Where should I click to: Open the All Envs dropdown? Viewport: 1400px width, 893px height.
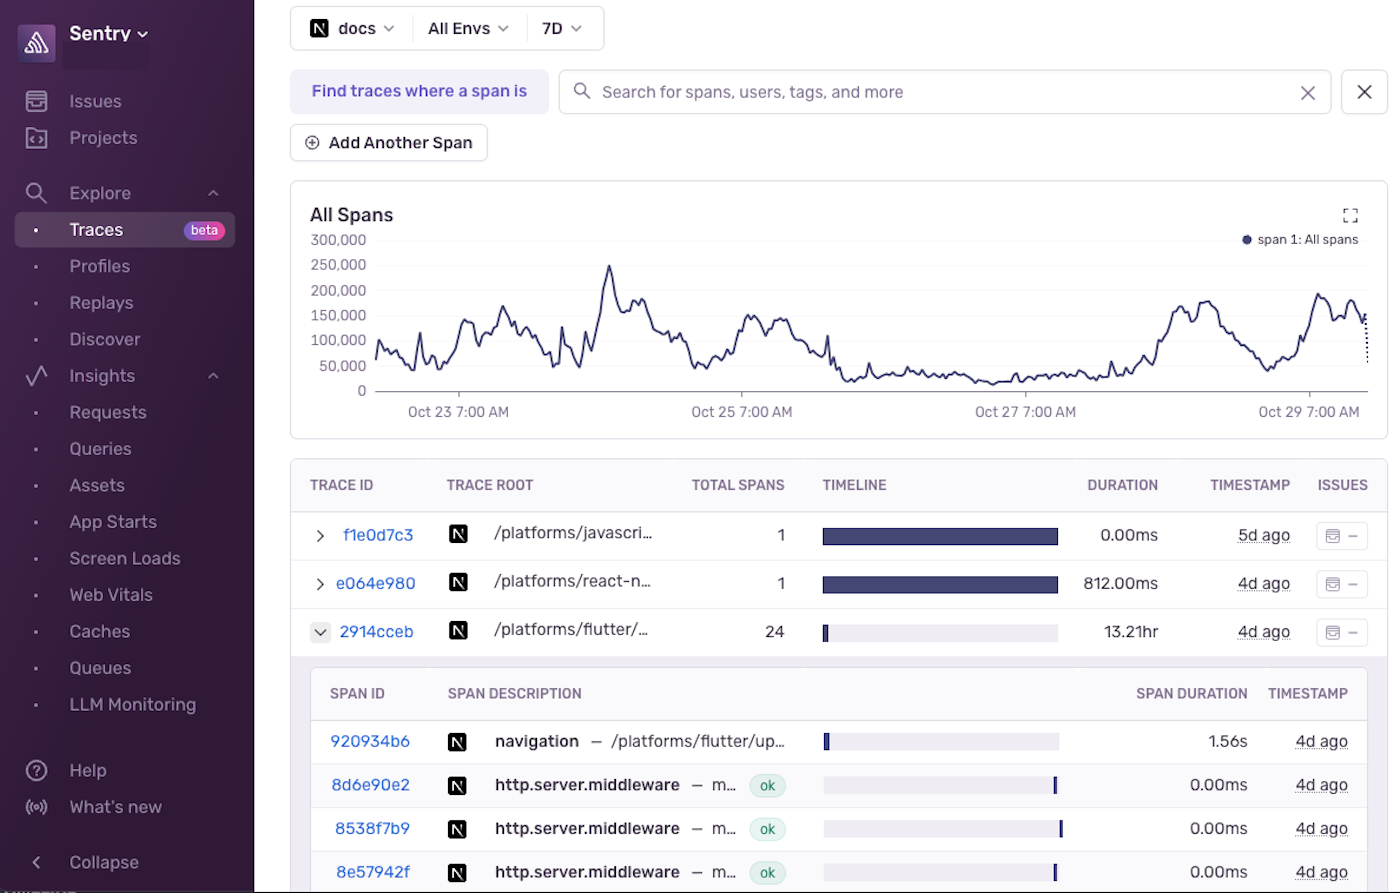pos(468,29)
